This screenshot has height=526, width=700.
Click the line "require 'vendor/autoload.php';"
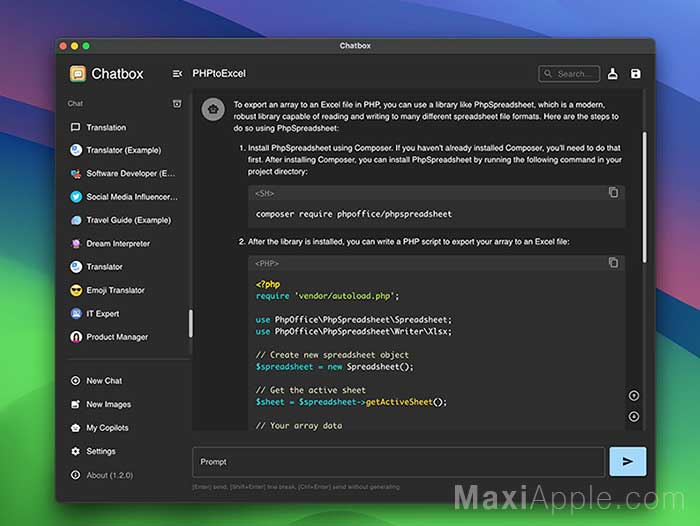point(327,296)
